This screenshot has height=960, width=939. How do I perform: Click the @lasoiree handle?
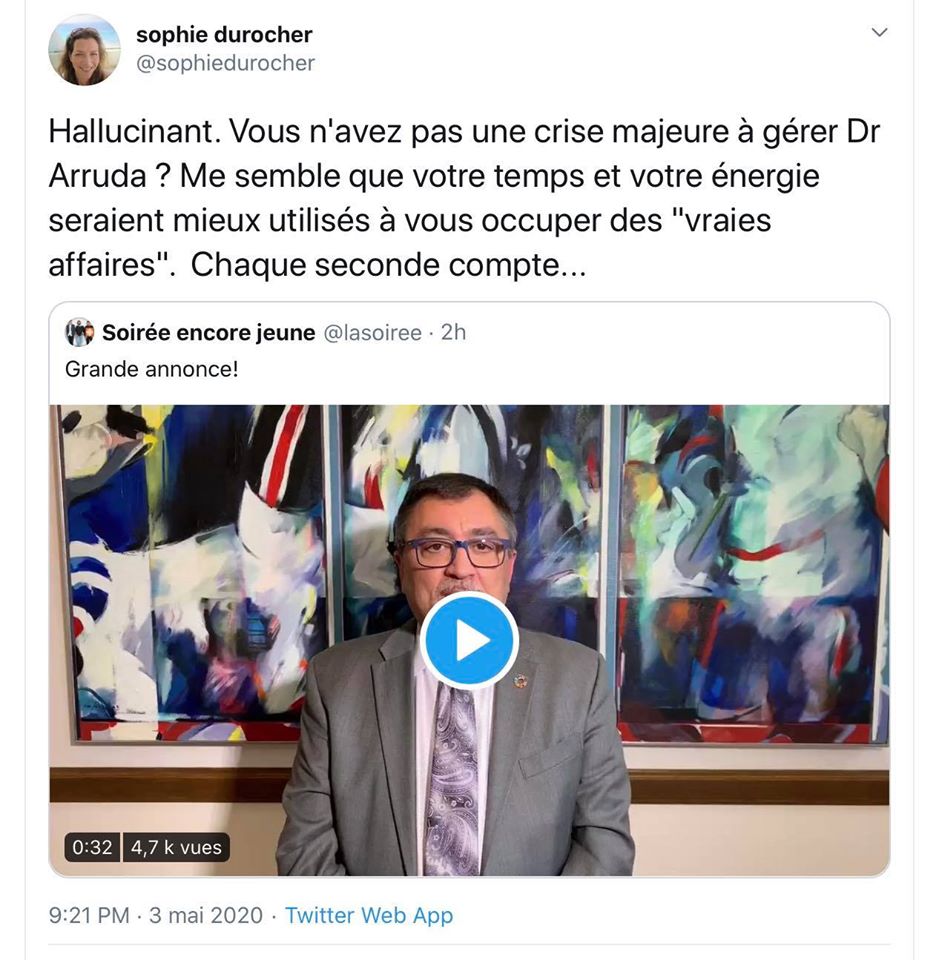coord(372,332)
